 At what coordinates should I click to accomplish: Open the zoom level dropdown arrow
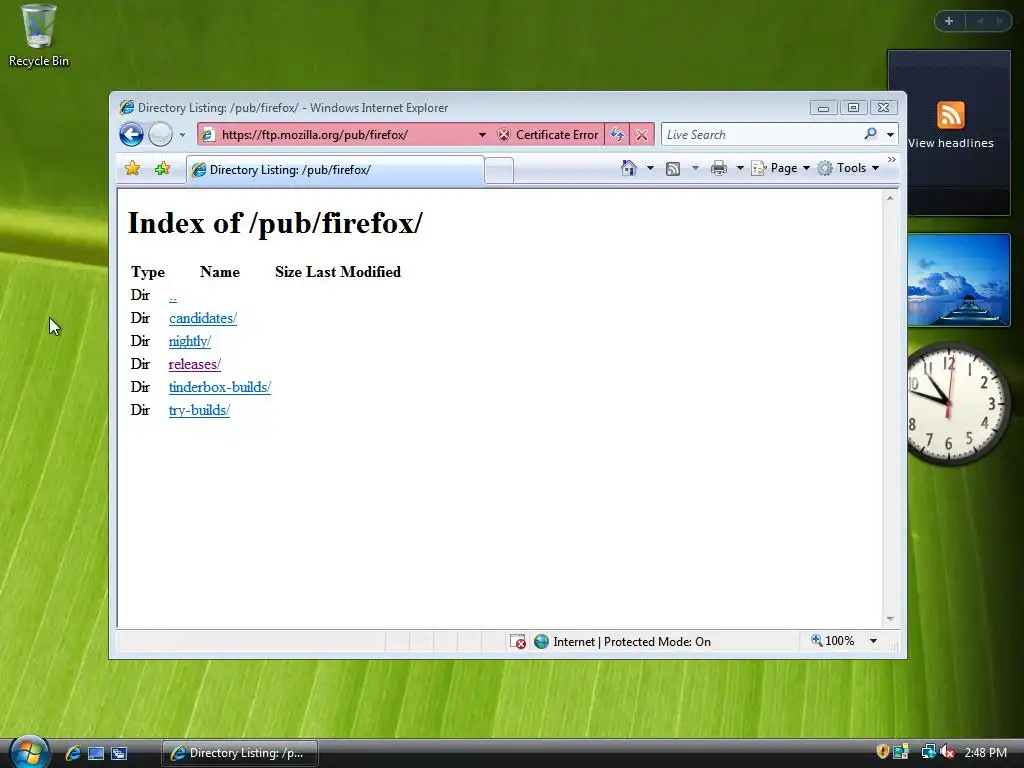click(873, 641)
